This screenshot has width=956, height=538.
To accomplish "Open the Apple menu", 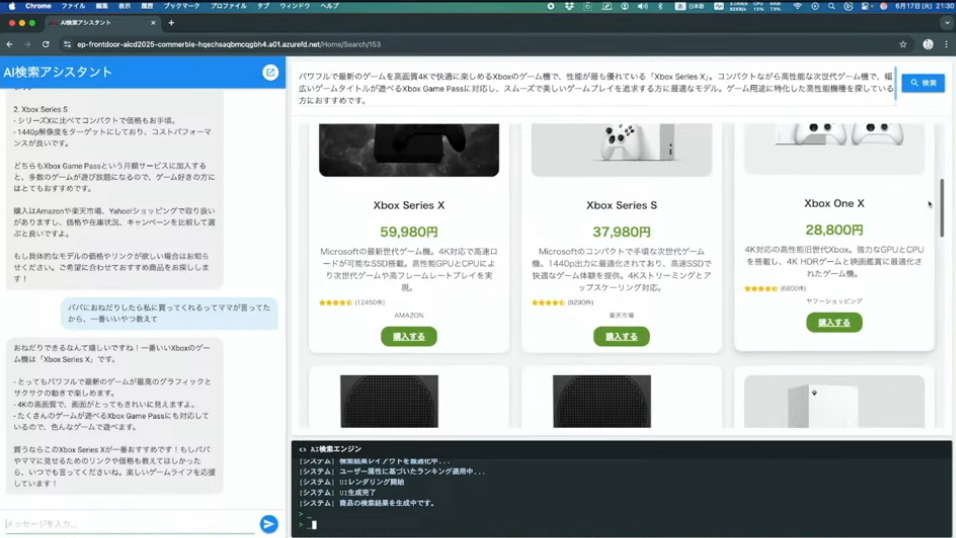I will [12, 6].
